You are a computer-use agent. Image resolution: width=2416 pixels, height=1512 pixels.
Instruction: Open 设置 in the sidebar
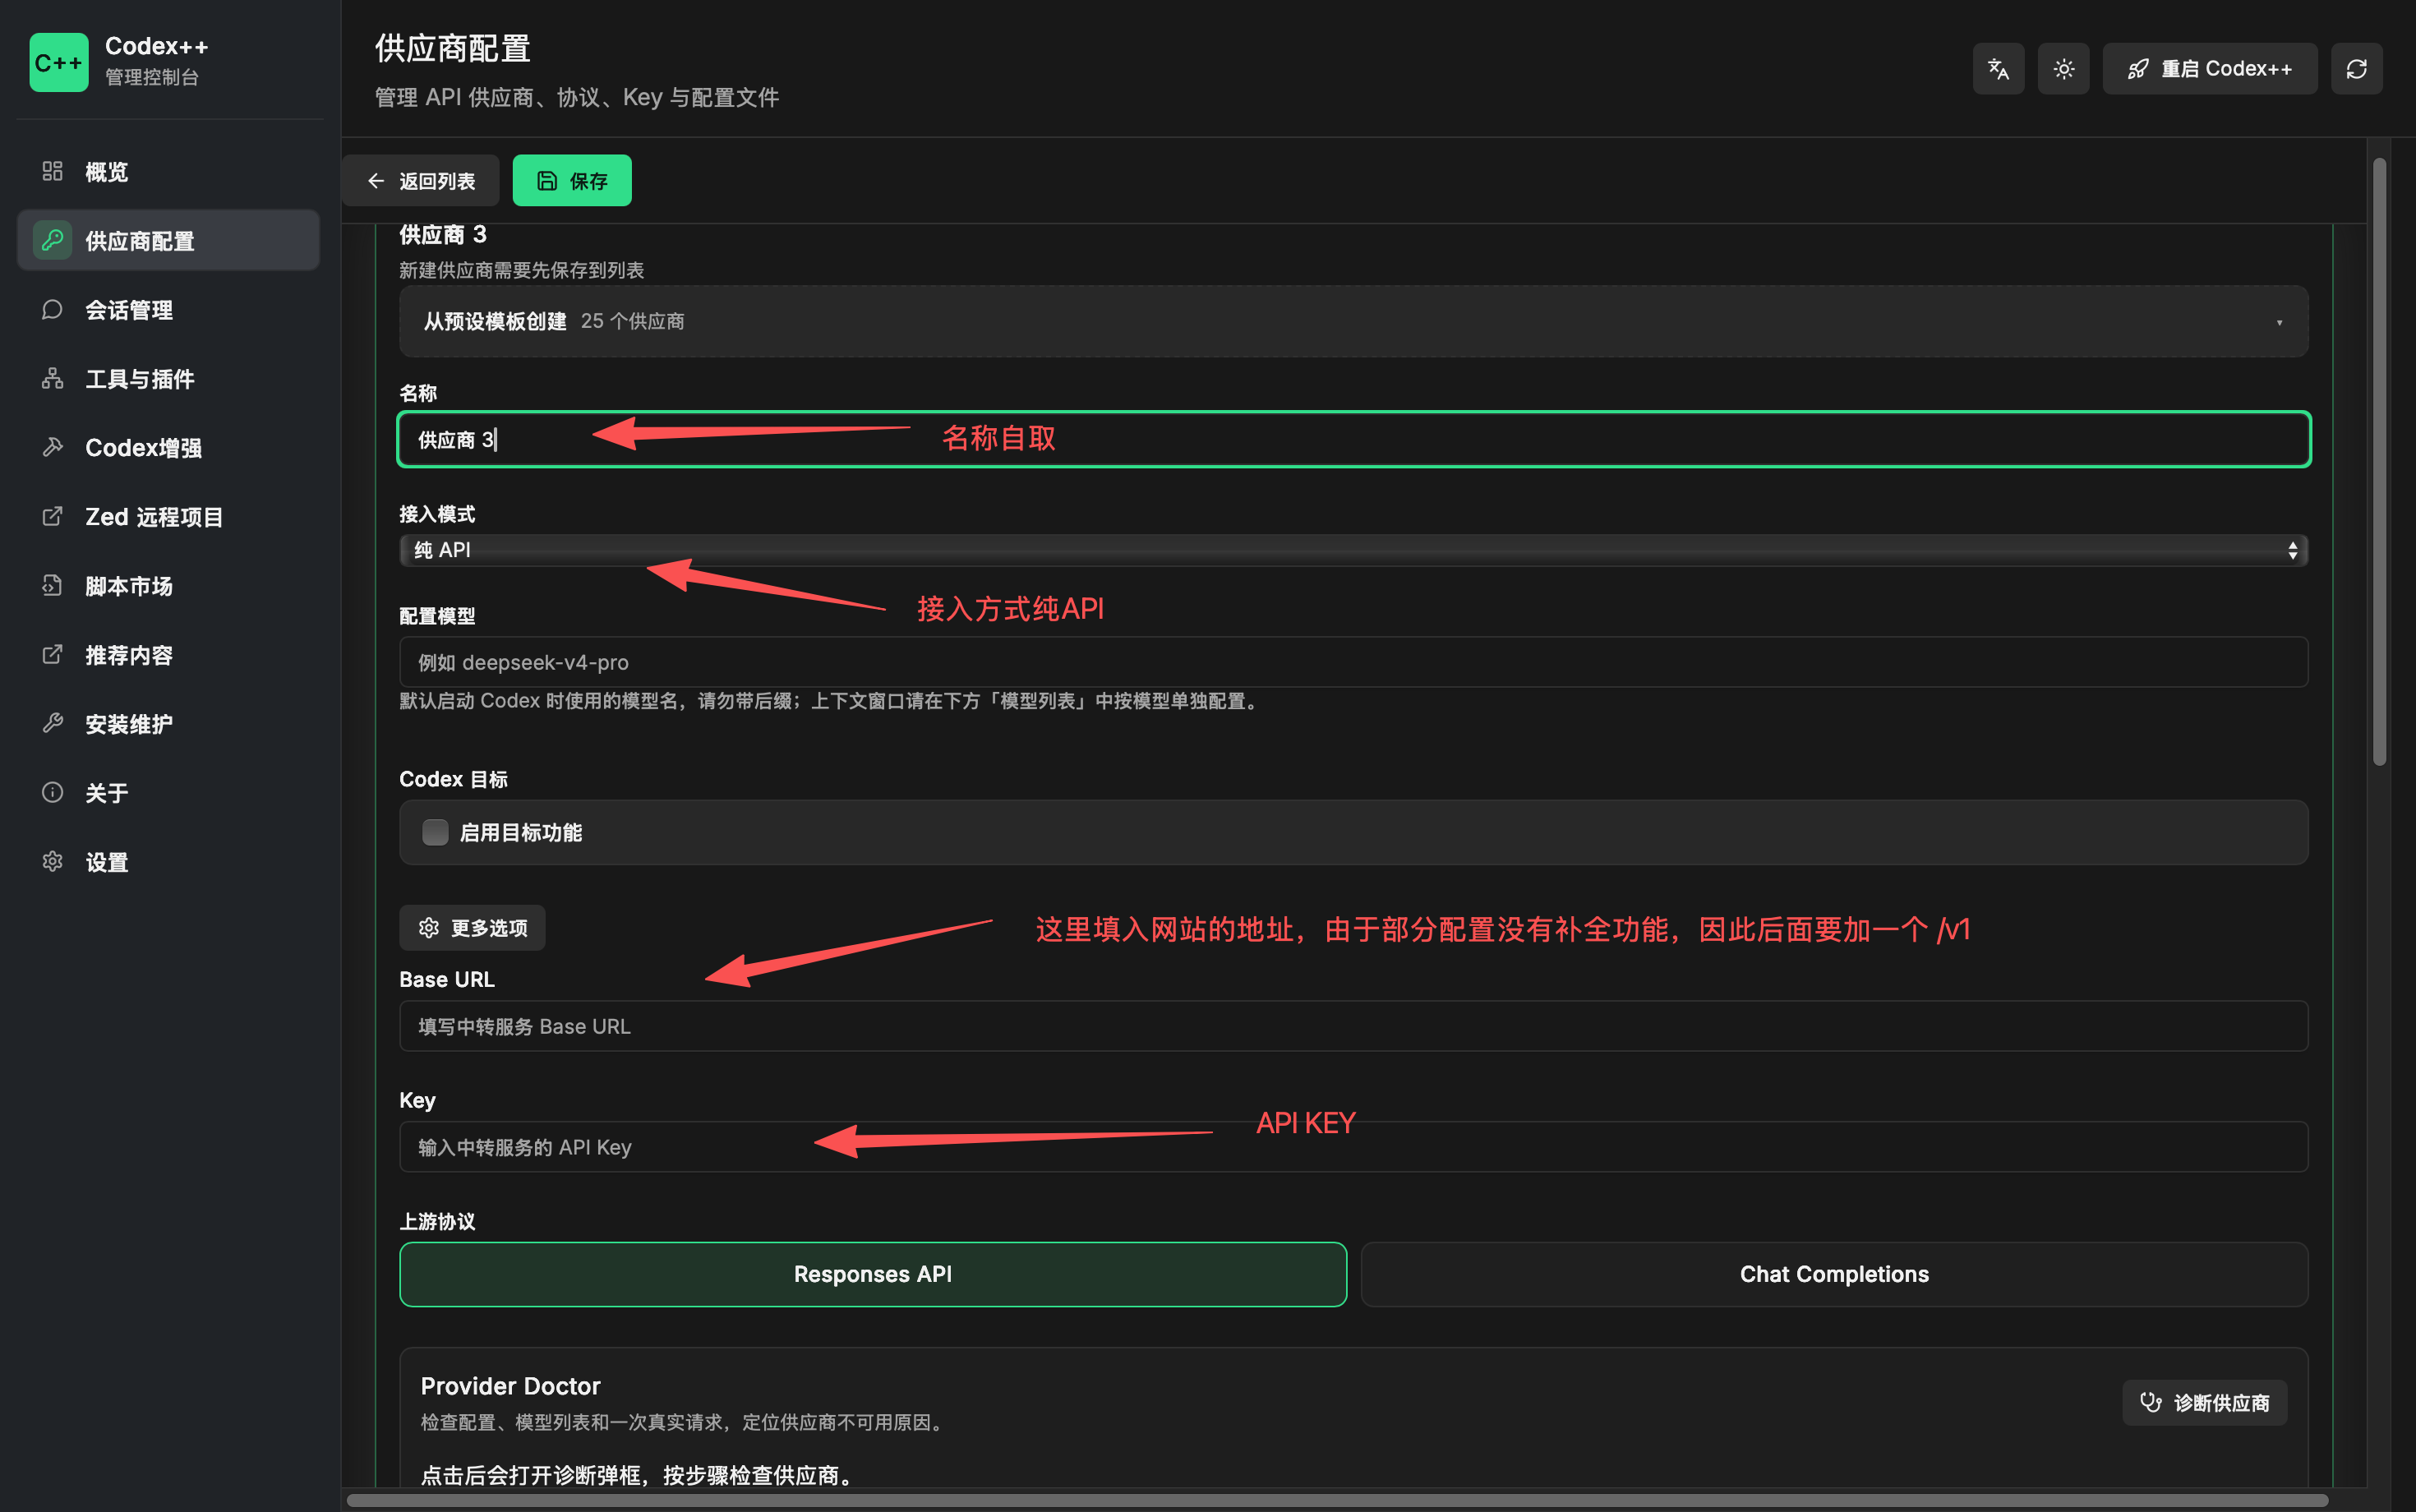(168, 861)
